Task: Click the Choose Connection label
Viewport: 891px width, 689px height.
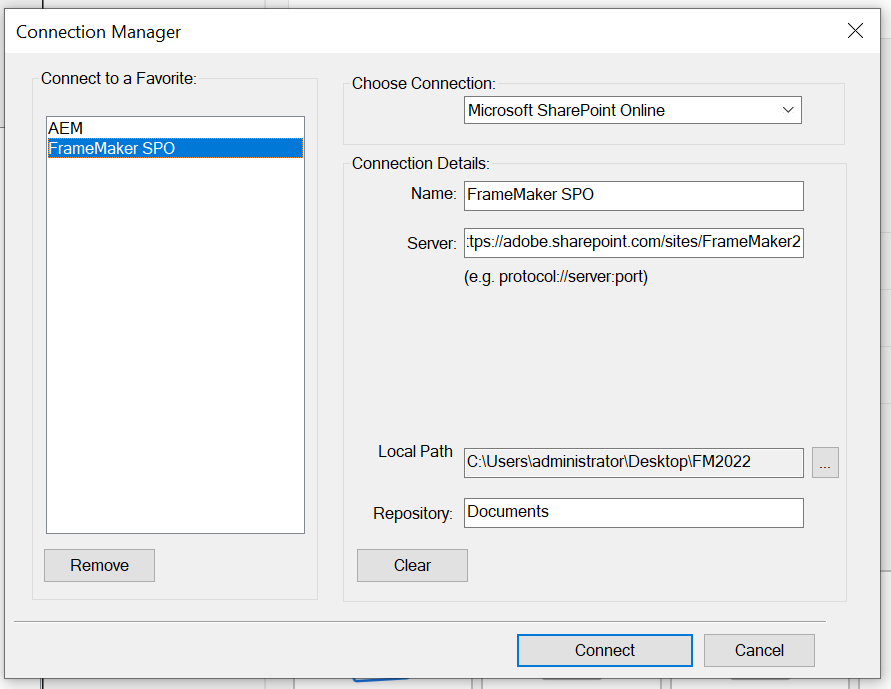Action: pyautogui.click(x=423, y=84)
